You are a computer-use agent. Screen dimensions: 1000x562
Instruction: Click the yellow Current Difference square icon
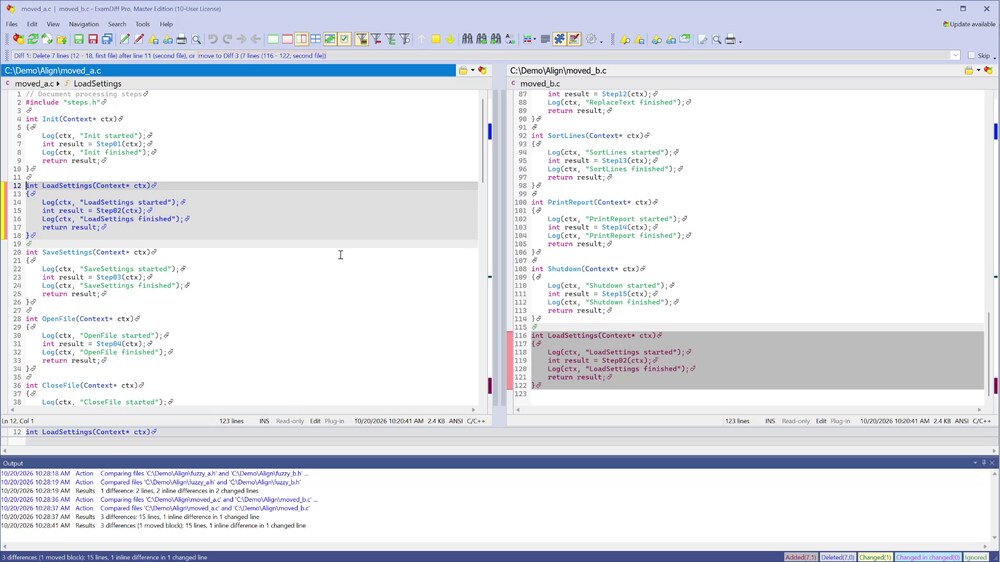(436, 40)
